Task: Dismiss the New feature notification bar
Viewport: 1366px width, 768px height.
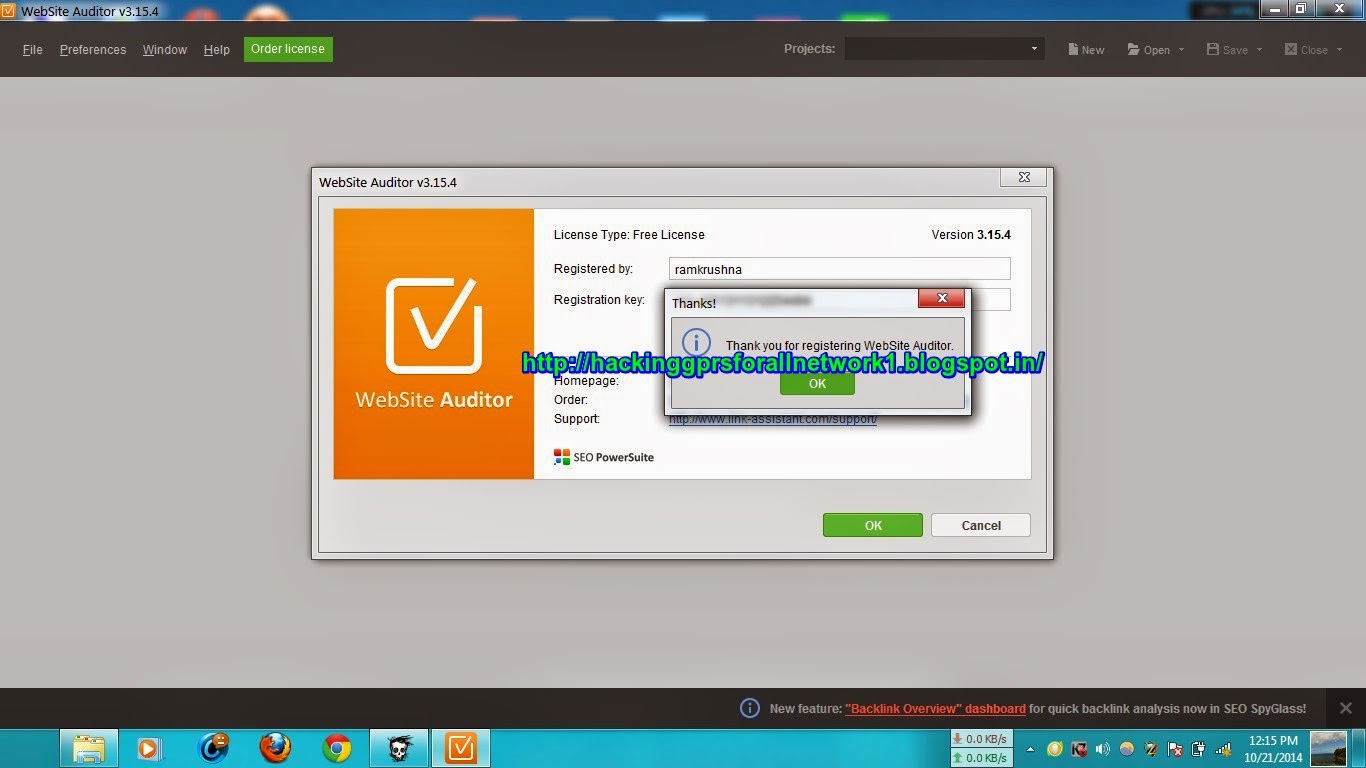Action: click(x=1346, y=708)
